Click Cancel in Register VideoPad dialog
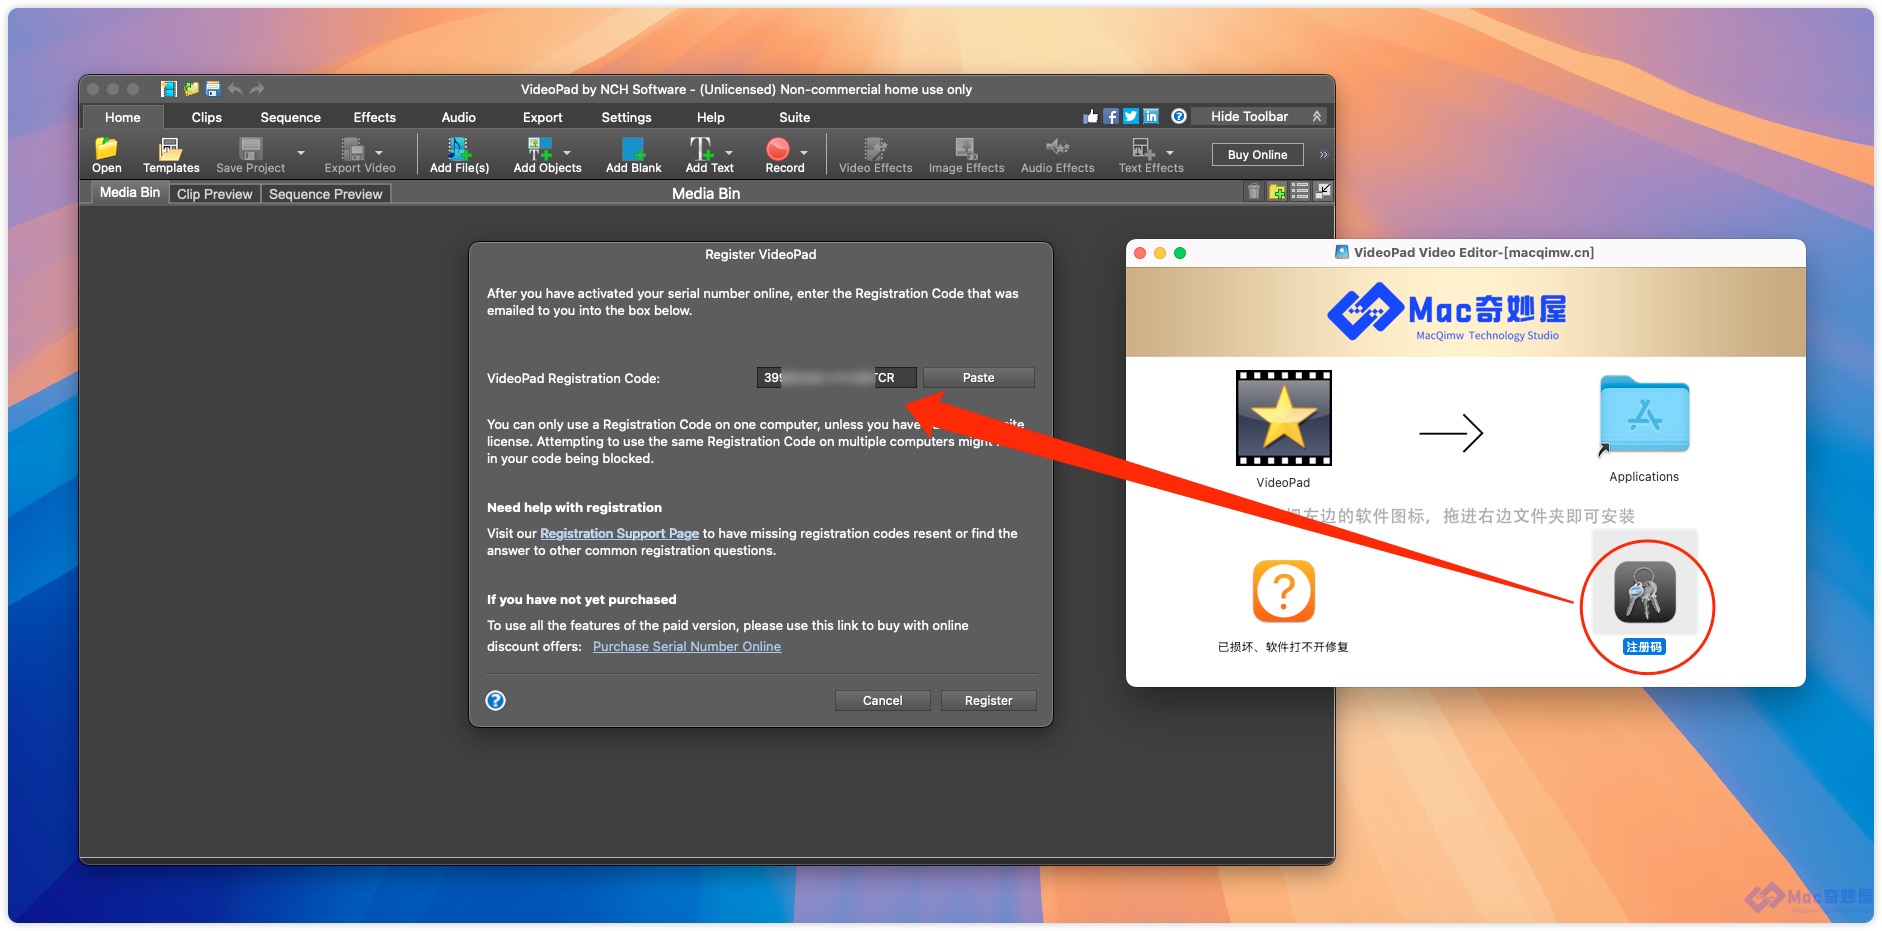Screen dimensions: 1882x931 point(882,700)
